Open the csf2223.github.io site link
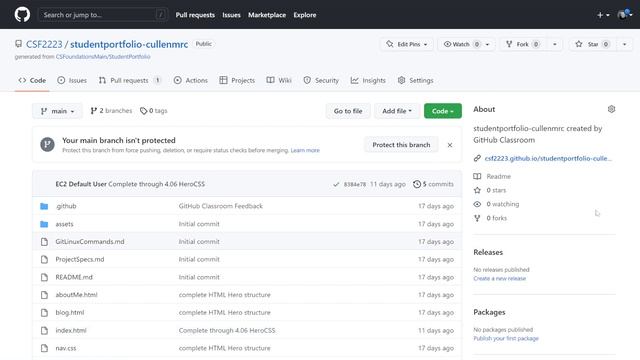Screen dimensions: 640x360 tap(548, 158)
